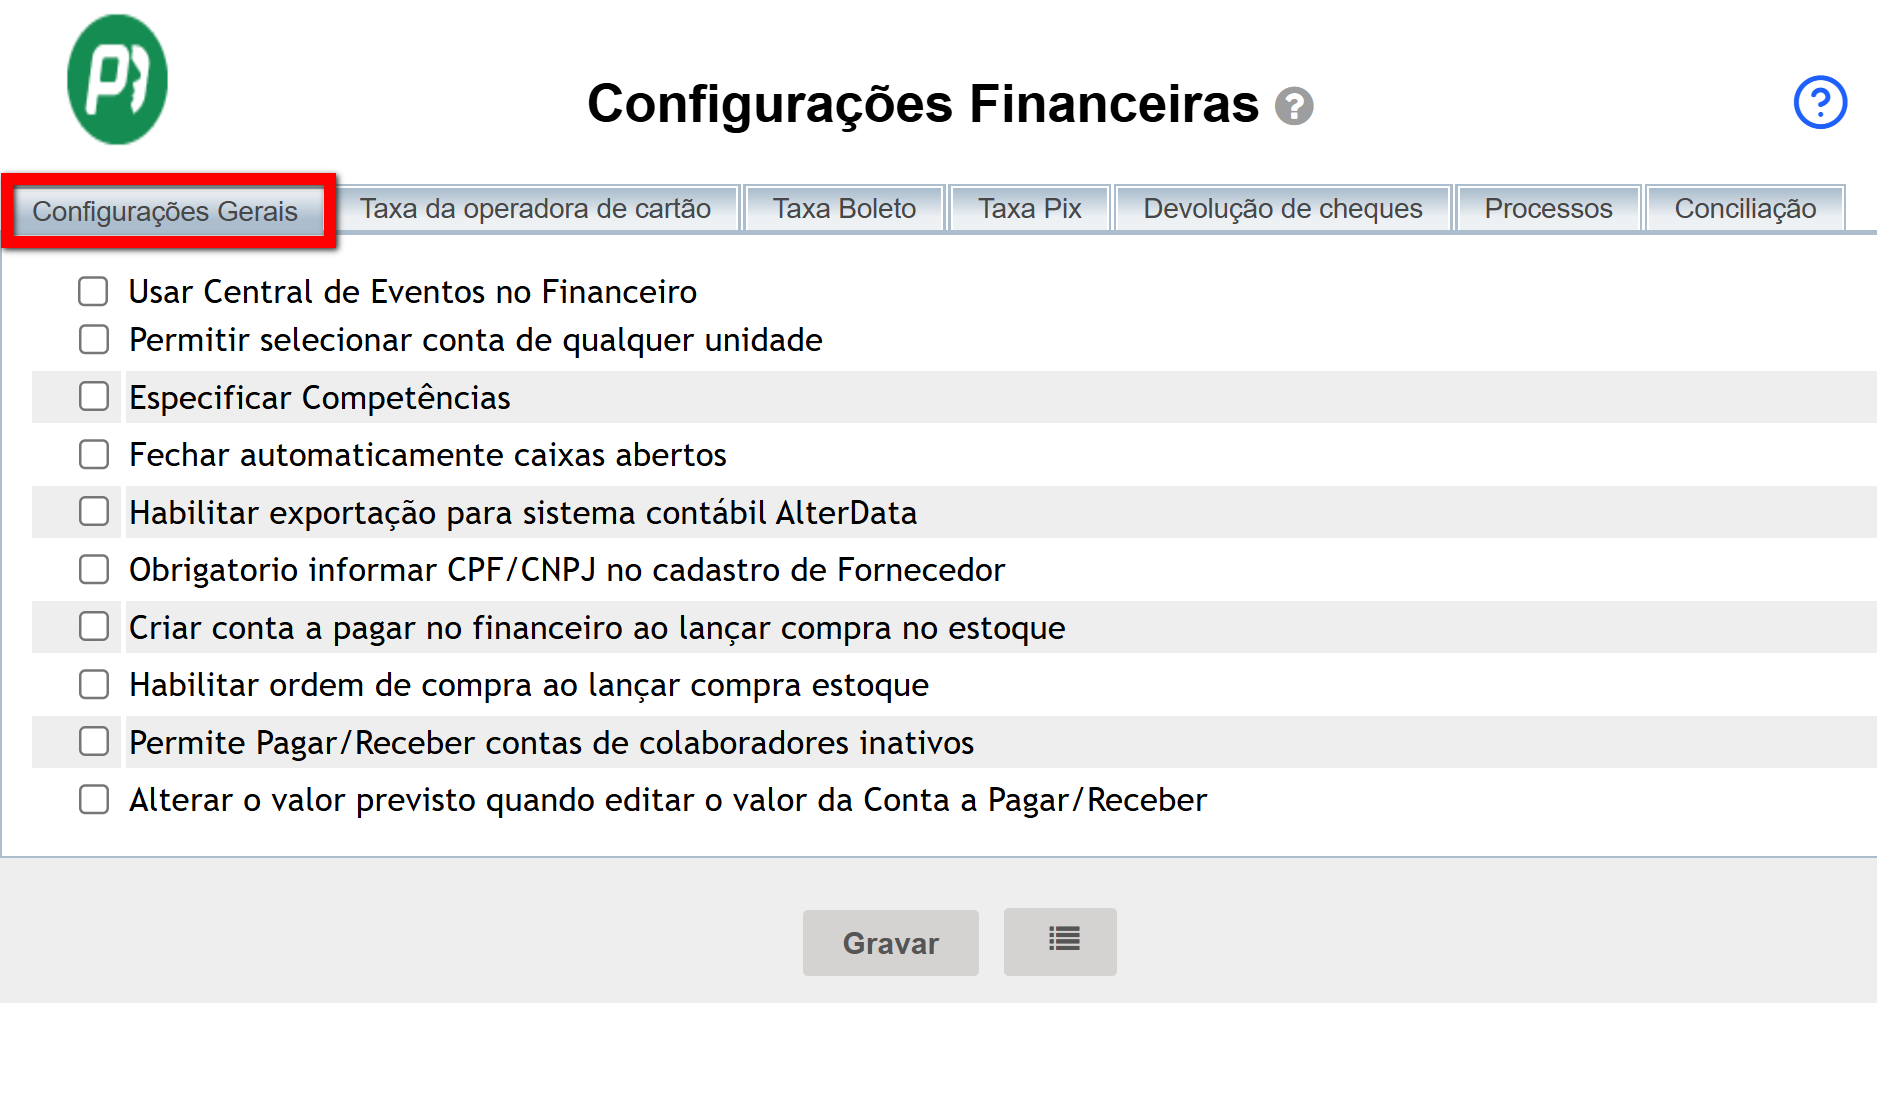
Task: Switch to Taxa da operadora de cartão tab
Action: (535, 209)
